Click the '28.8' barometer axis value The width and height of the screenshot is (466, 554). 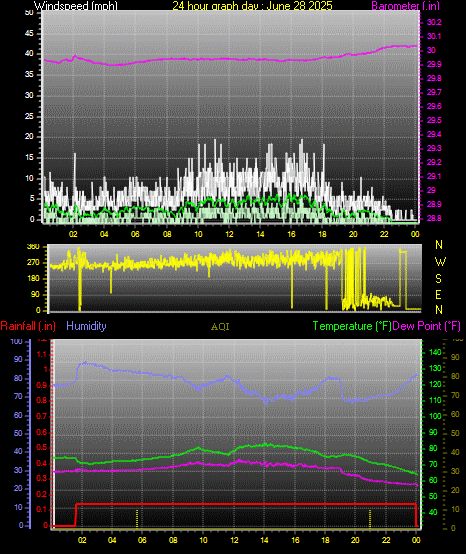(434, 218)
